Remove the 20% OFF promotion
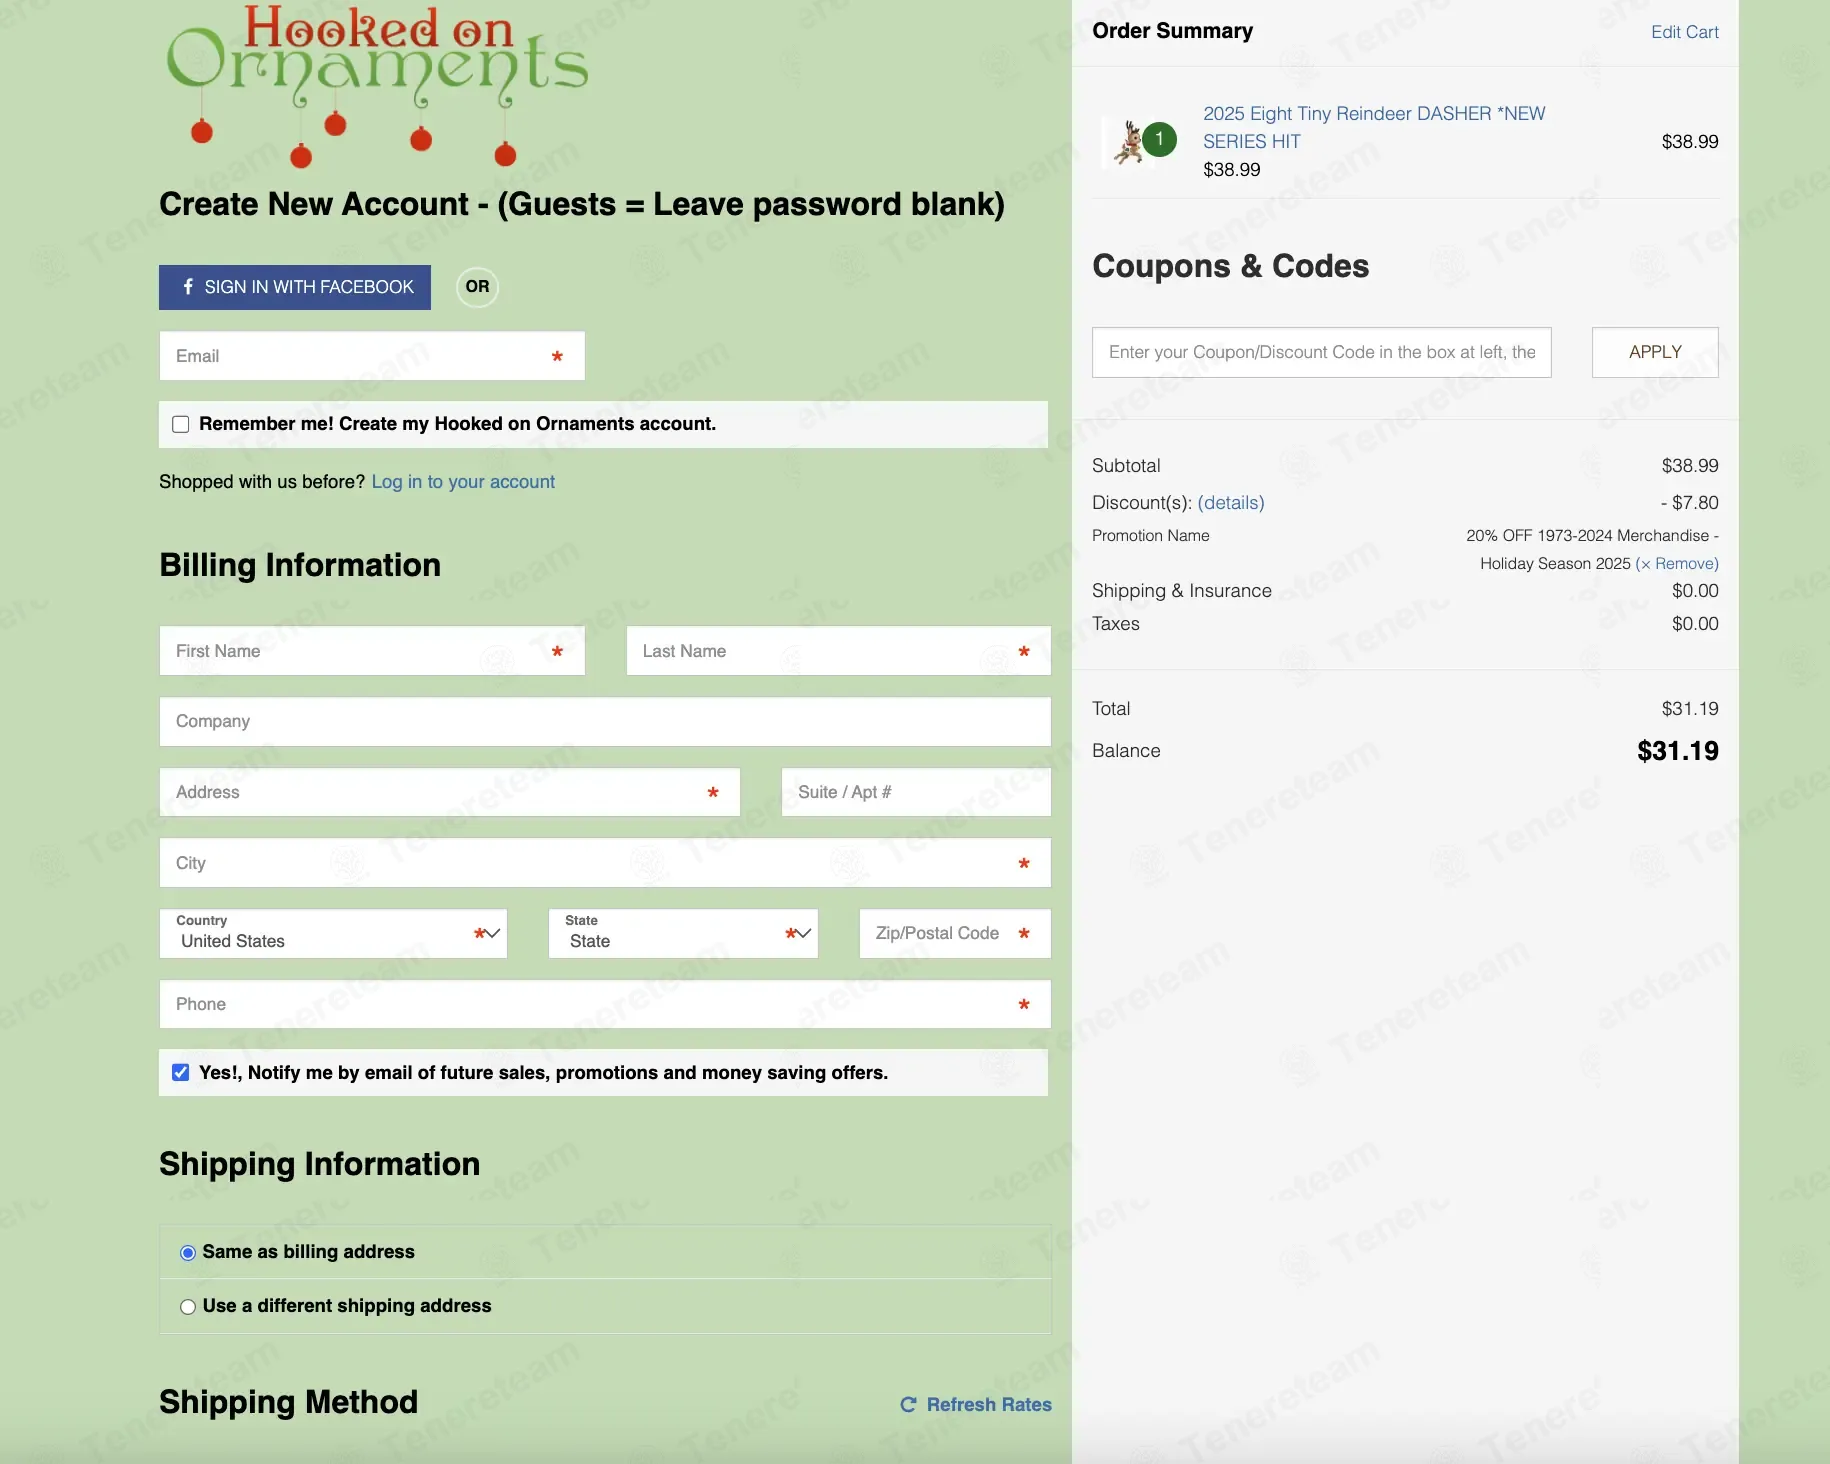Image resolution: width=1830 pixels, height=1464 pixels. tap(1677, 563)
